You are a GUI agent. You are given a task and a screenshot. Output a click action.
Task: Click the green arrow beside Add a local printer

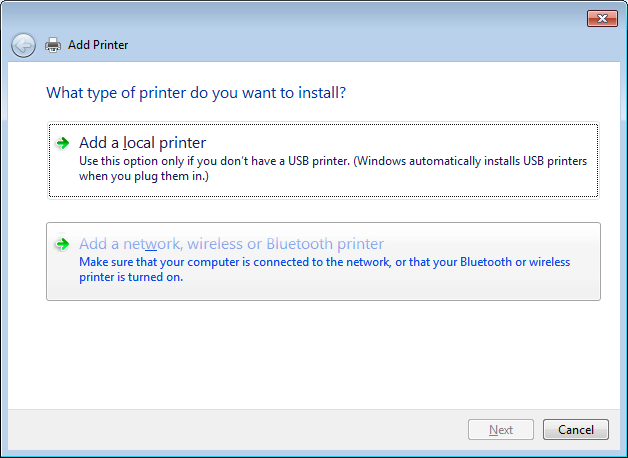63,143
